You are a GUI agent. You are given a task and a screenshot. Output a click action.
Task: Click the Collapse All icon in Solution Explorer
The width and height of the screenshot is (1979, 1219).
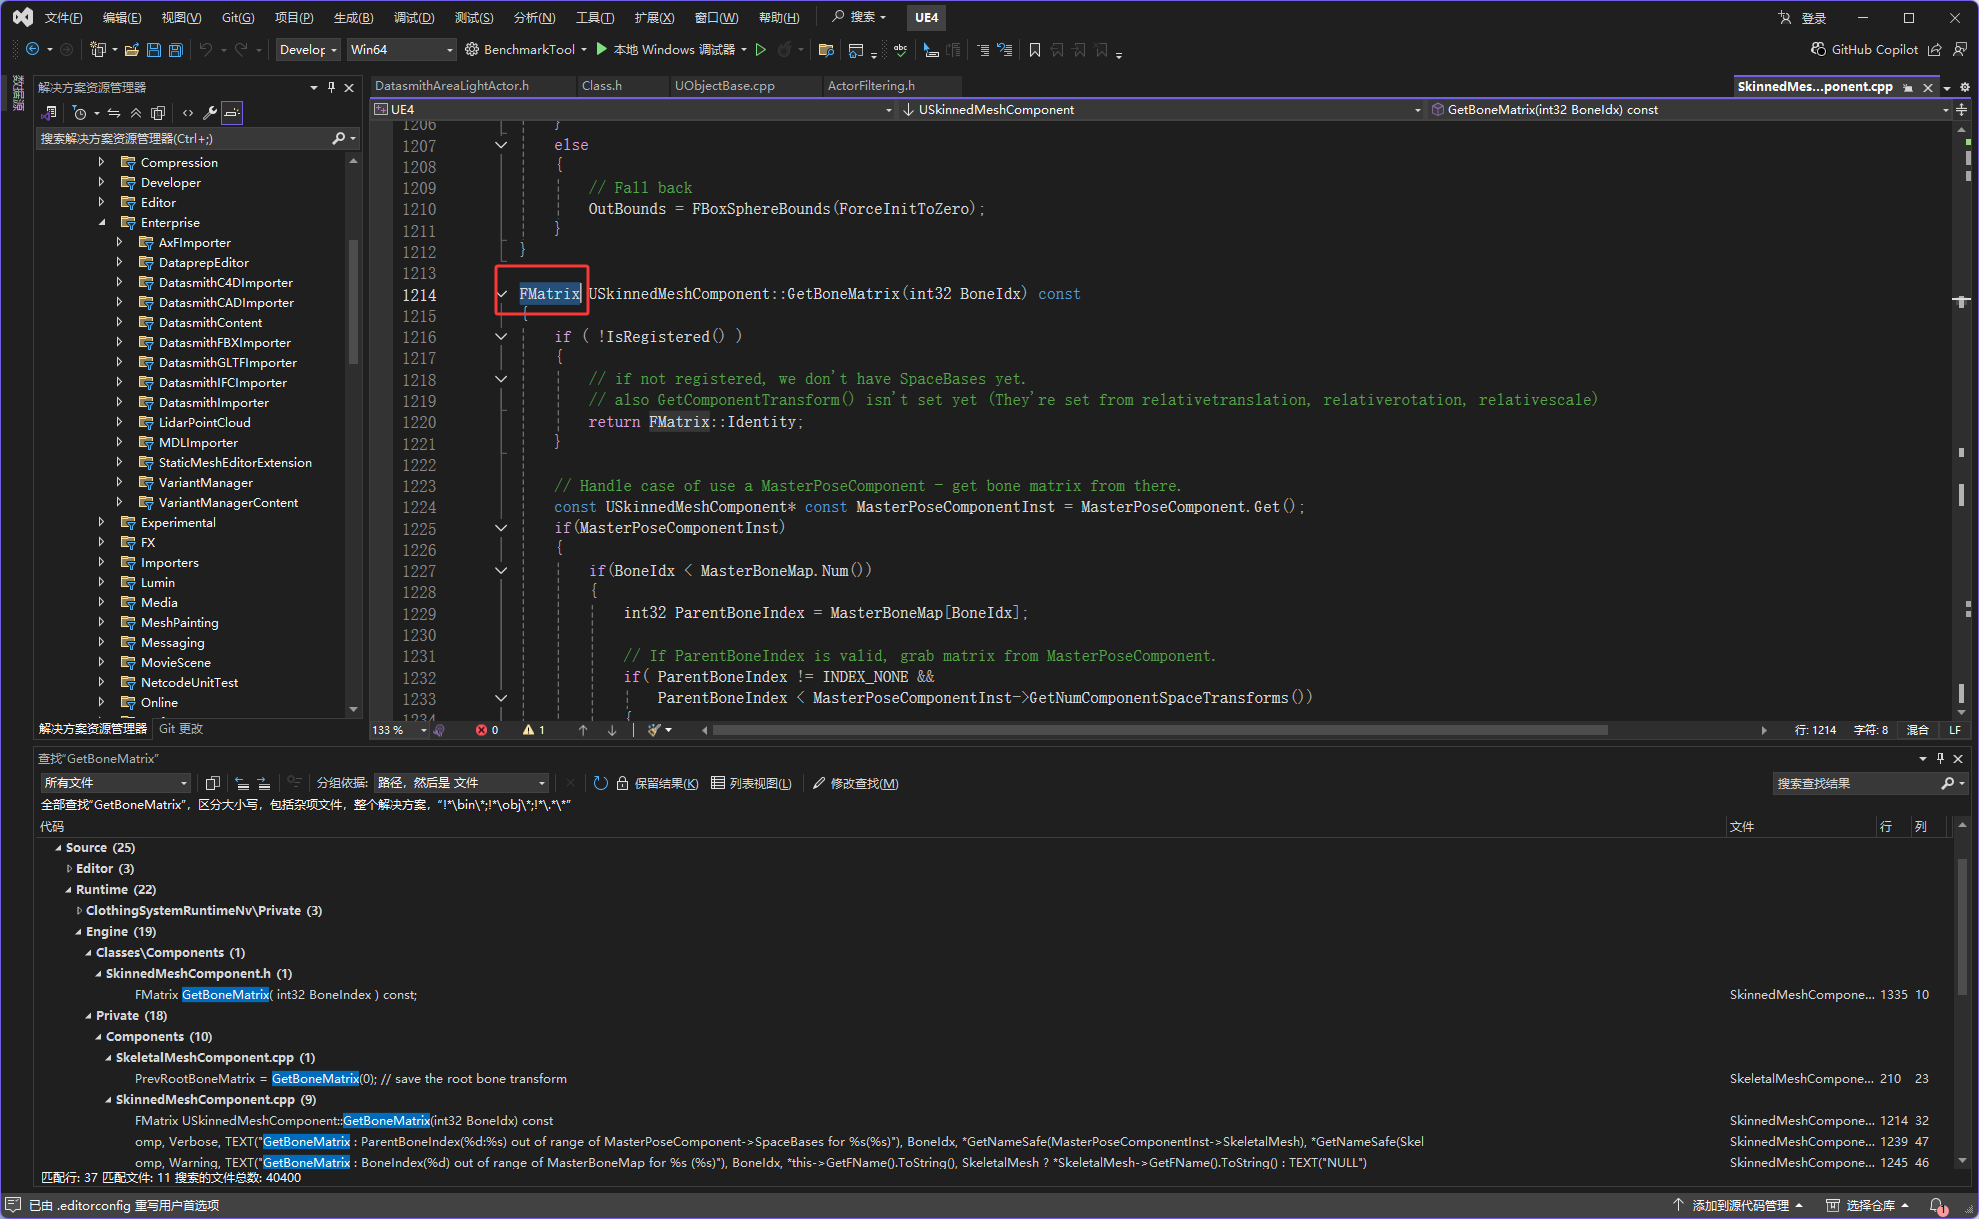136,113
